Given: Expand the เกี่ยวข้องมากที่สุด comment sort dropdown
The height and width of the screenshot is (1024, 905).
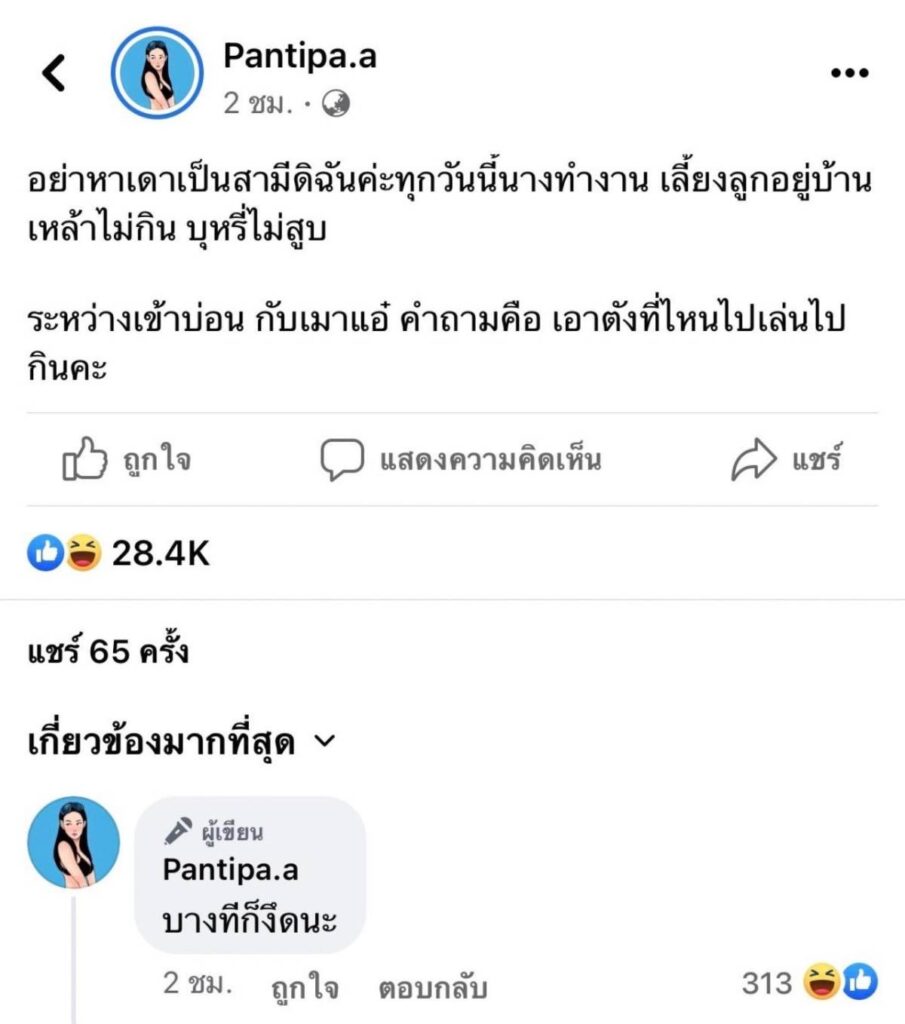Looking at the screenshot, I should click(x=323, y=741).
